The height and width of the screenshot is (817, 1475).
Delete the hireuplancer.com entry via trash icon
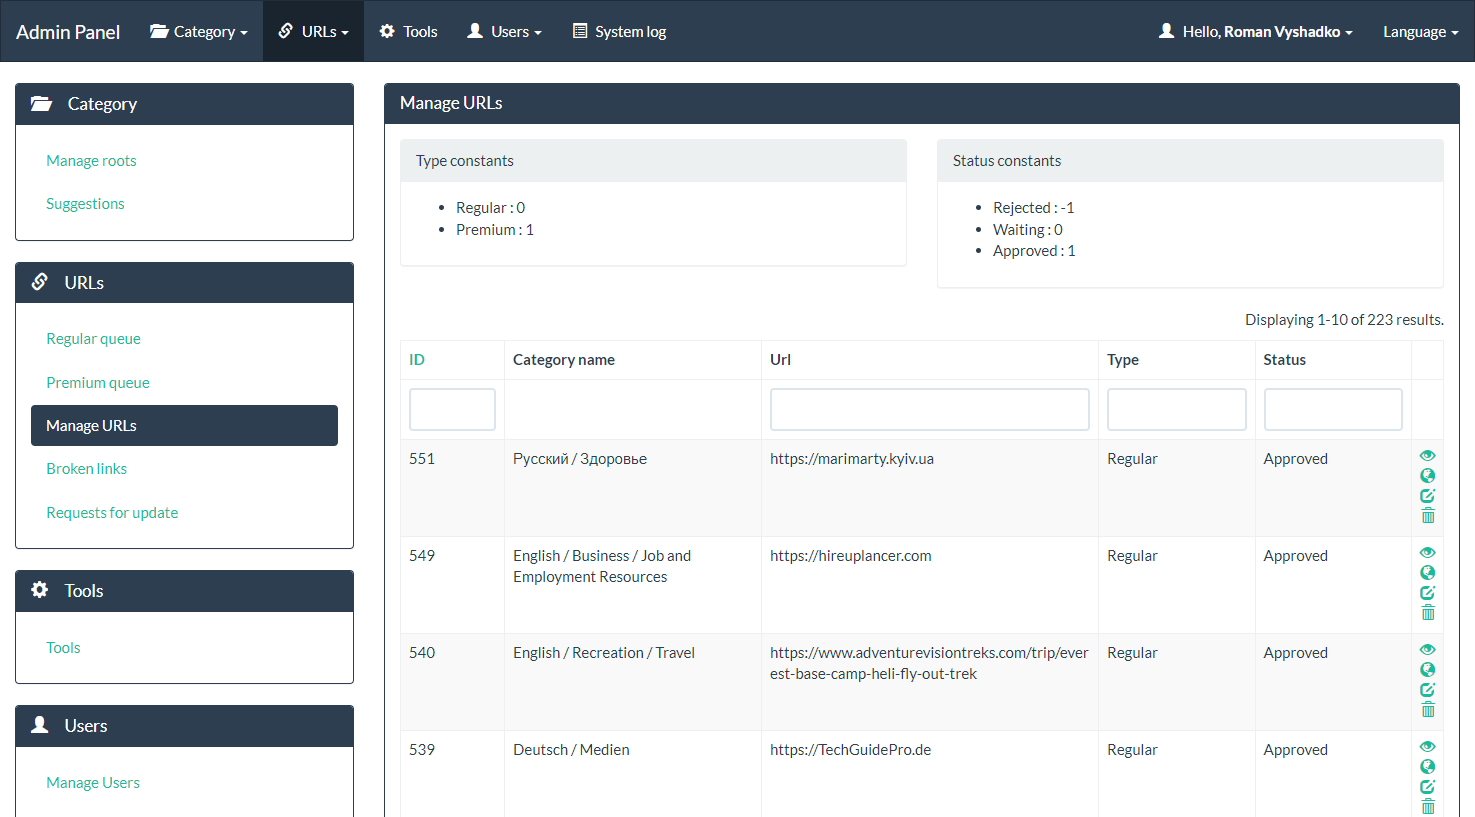tap(1428, 613)
